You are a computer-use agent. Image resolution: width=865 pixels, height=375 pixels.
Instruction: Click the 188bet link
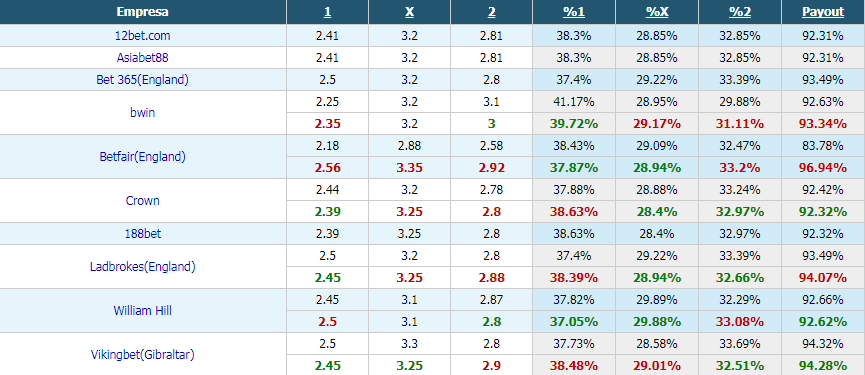[143, 234]
